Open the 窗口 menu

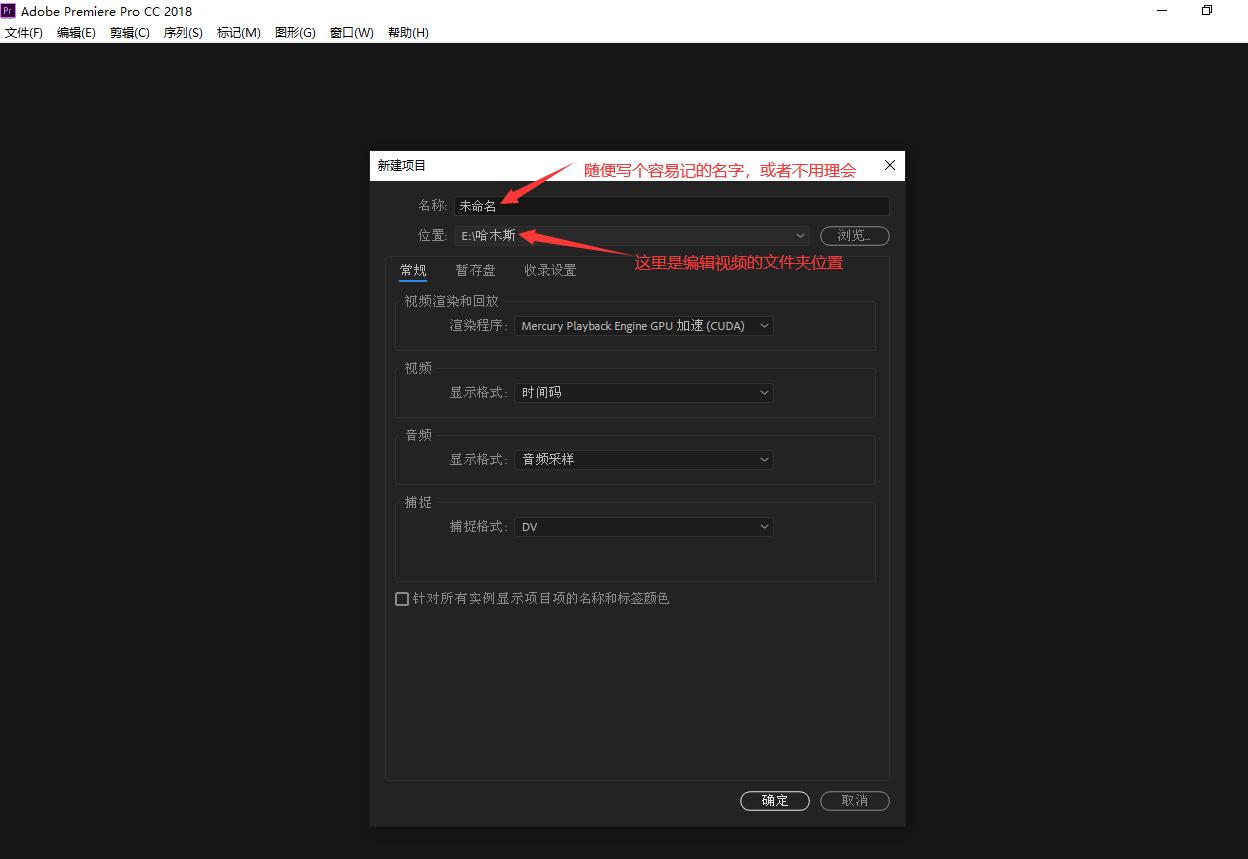pos(351,32)
